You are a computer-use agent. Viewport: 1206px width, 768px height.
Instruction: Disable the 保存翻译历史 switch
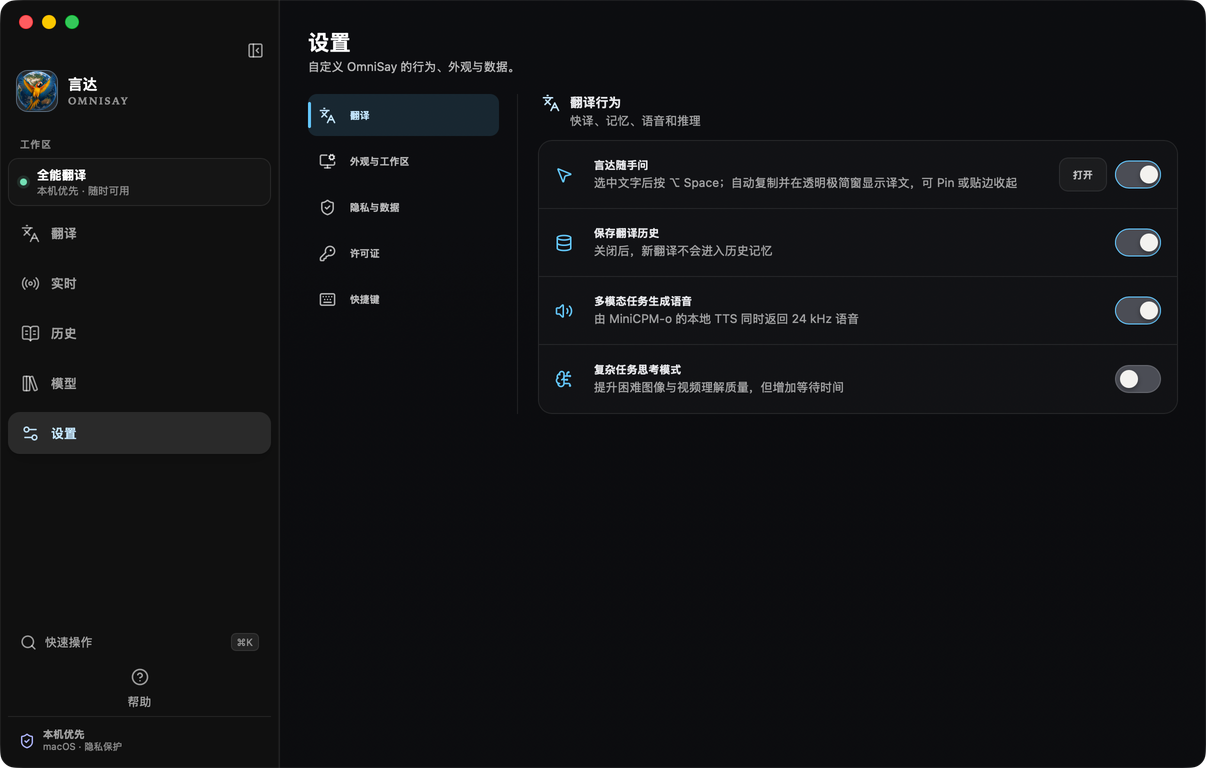tap(1138, 243)
